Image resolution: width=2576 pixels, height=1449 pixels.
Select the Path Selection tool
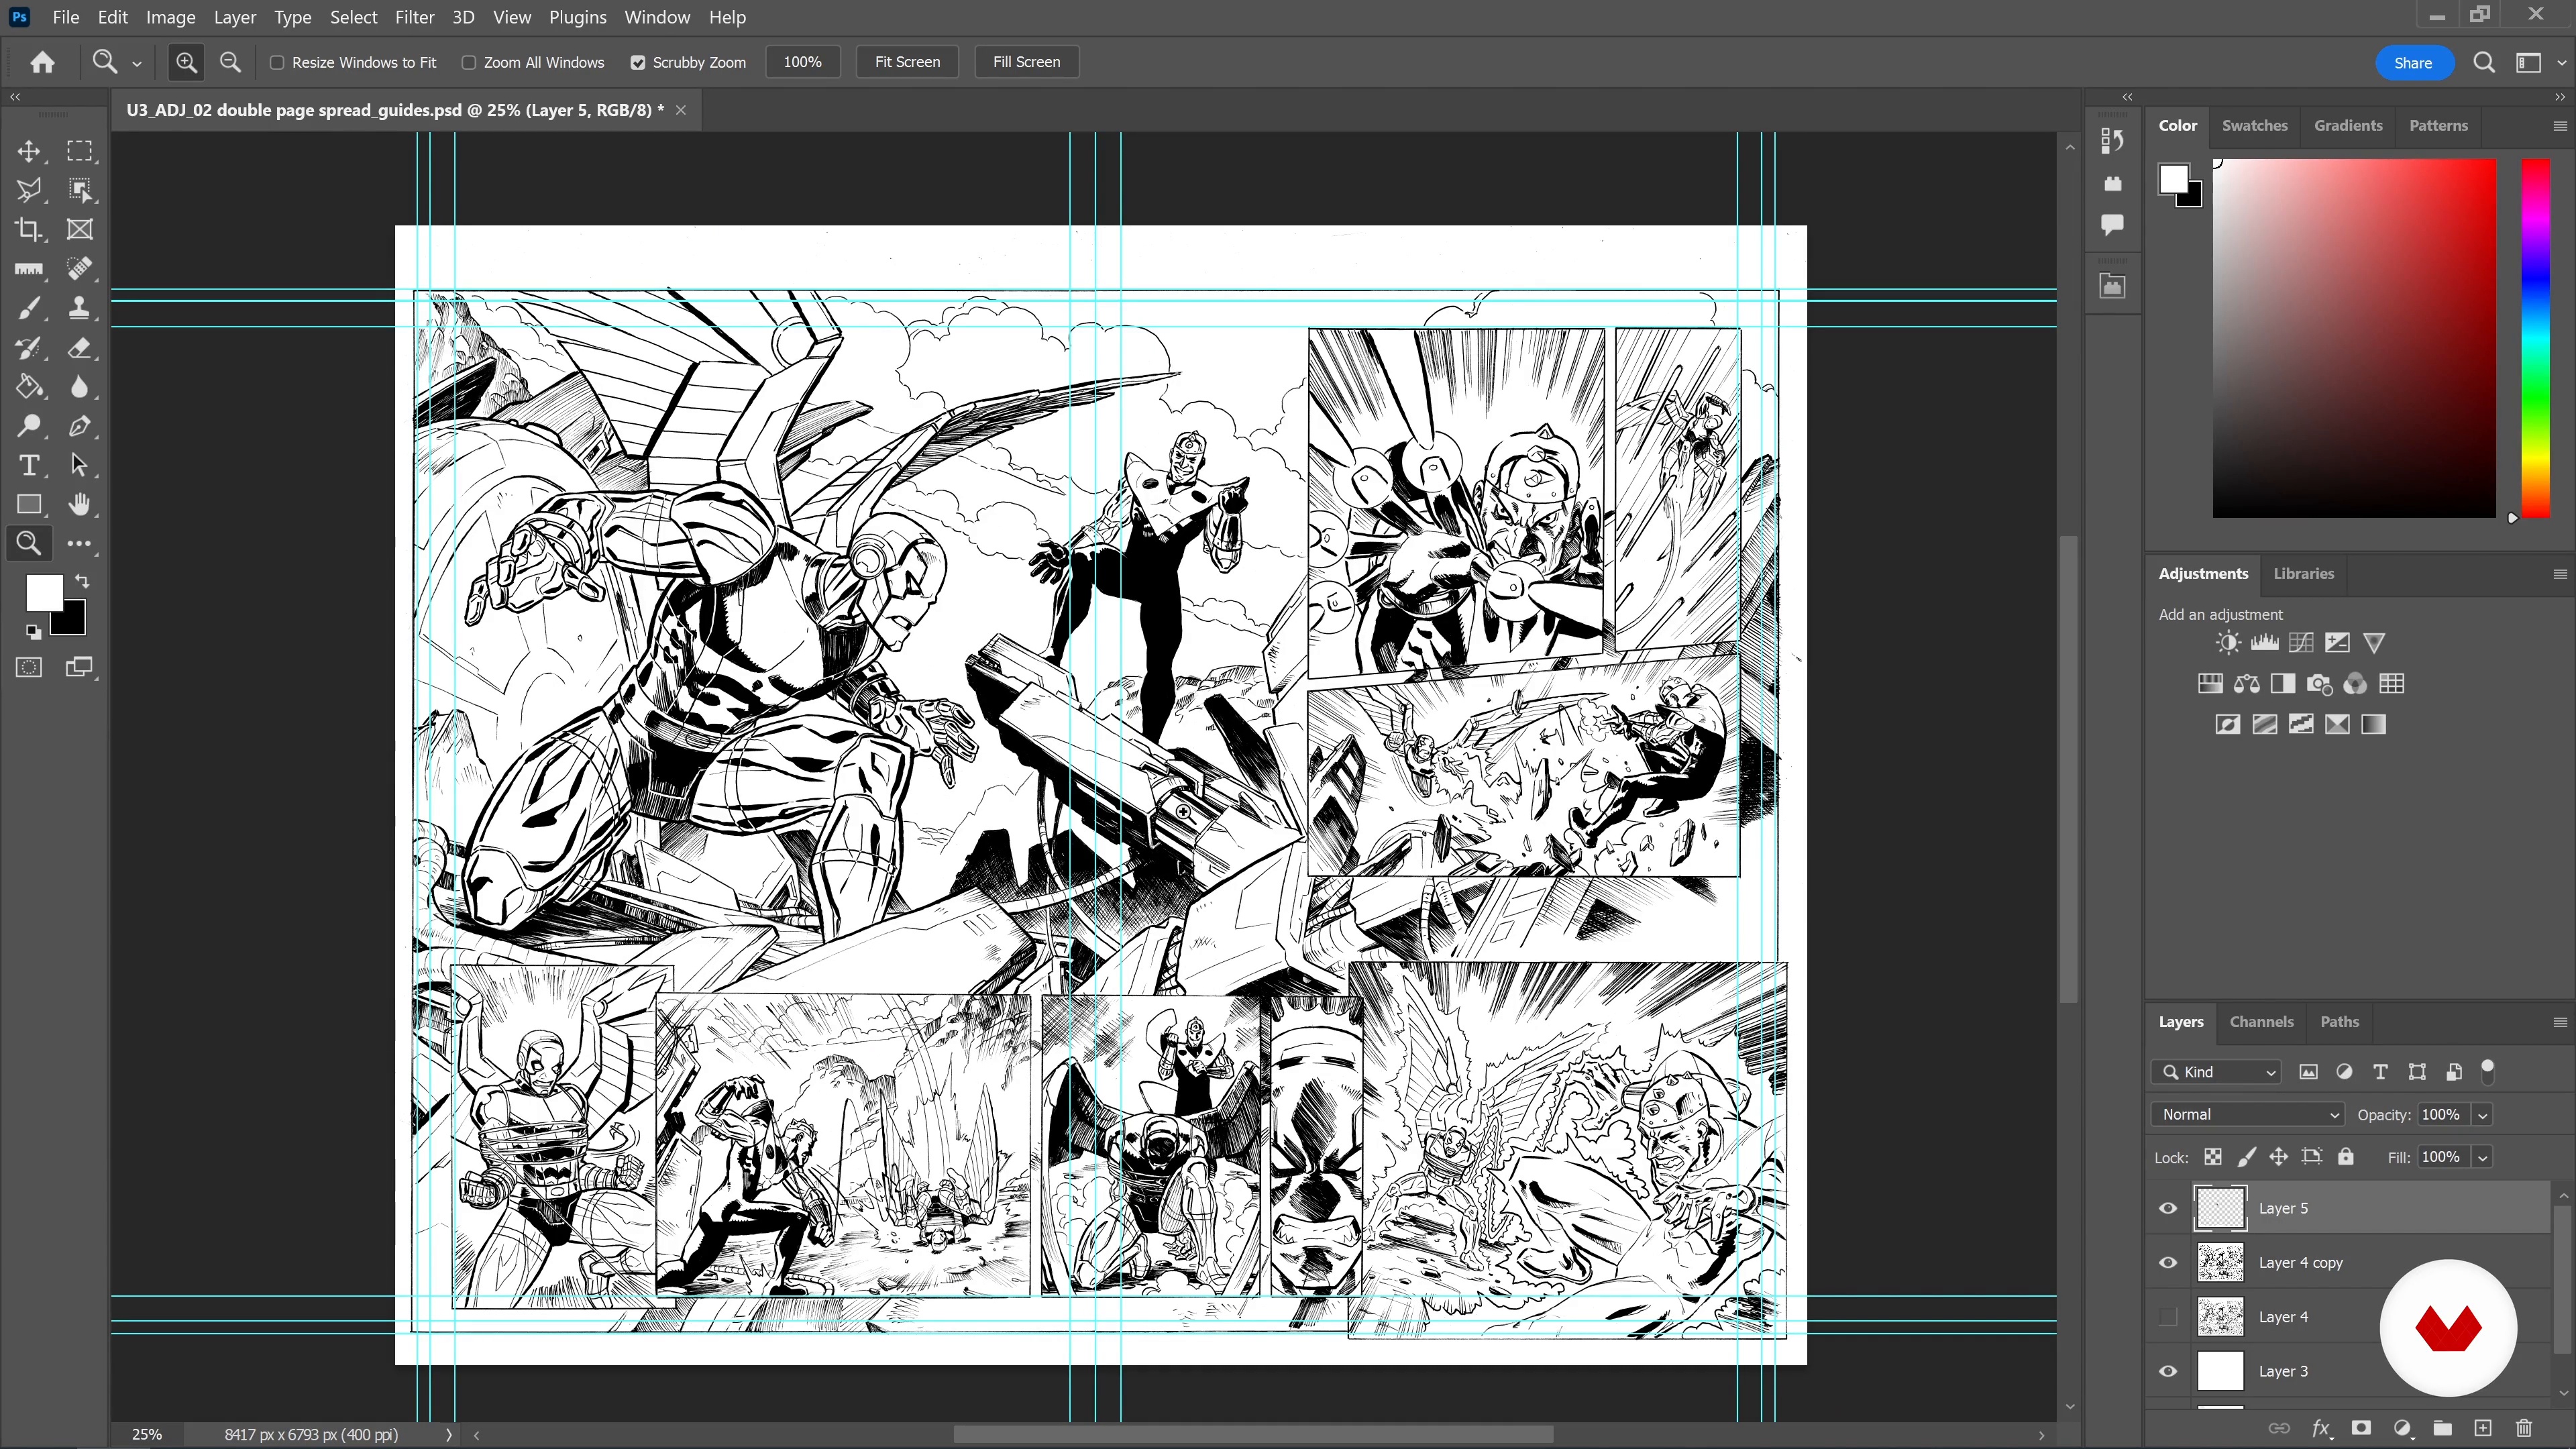pyautogui.click(x=79, y=465)
